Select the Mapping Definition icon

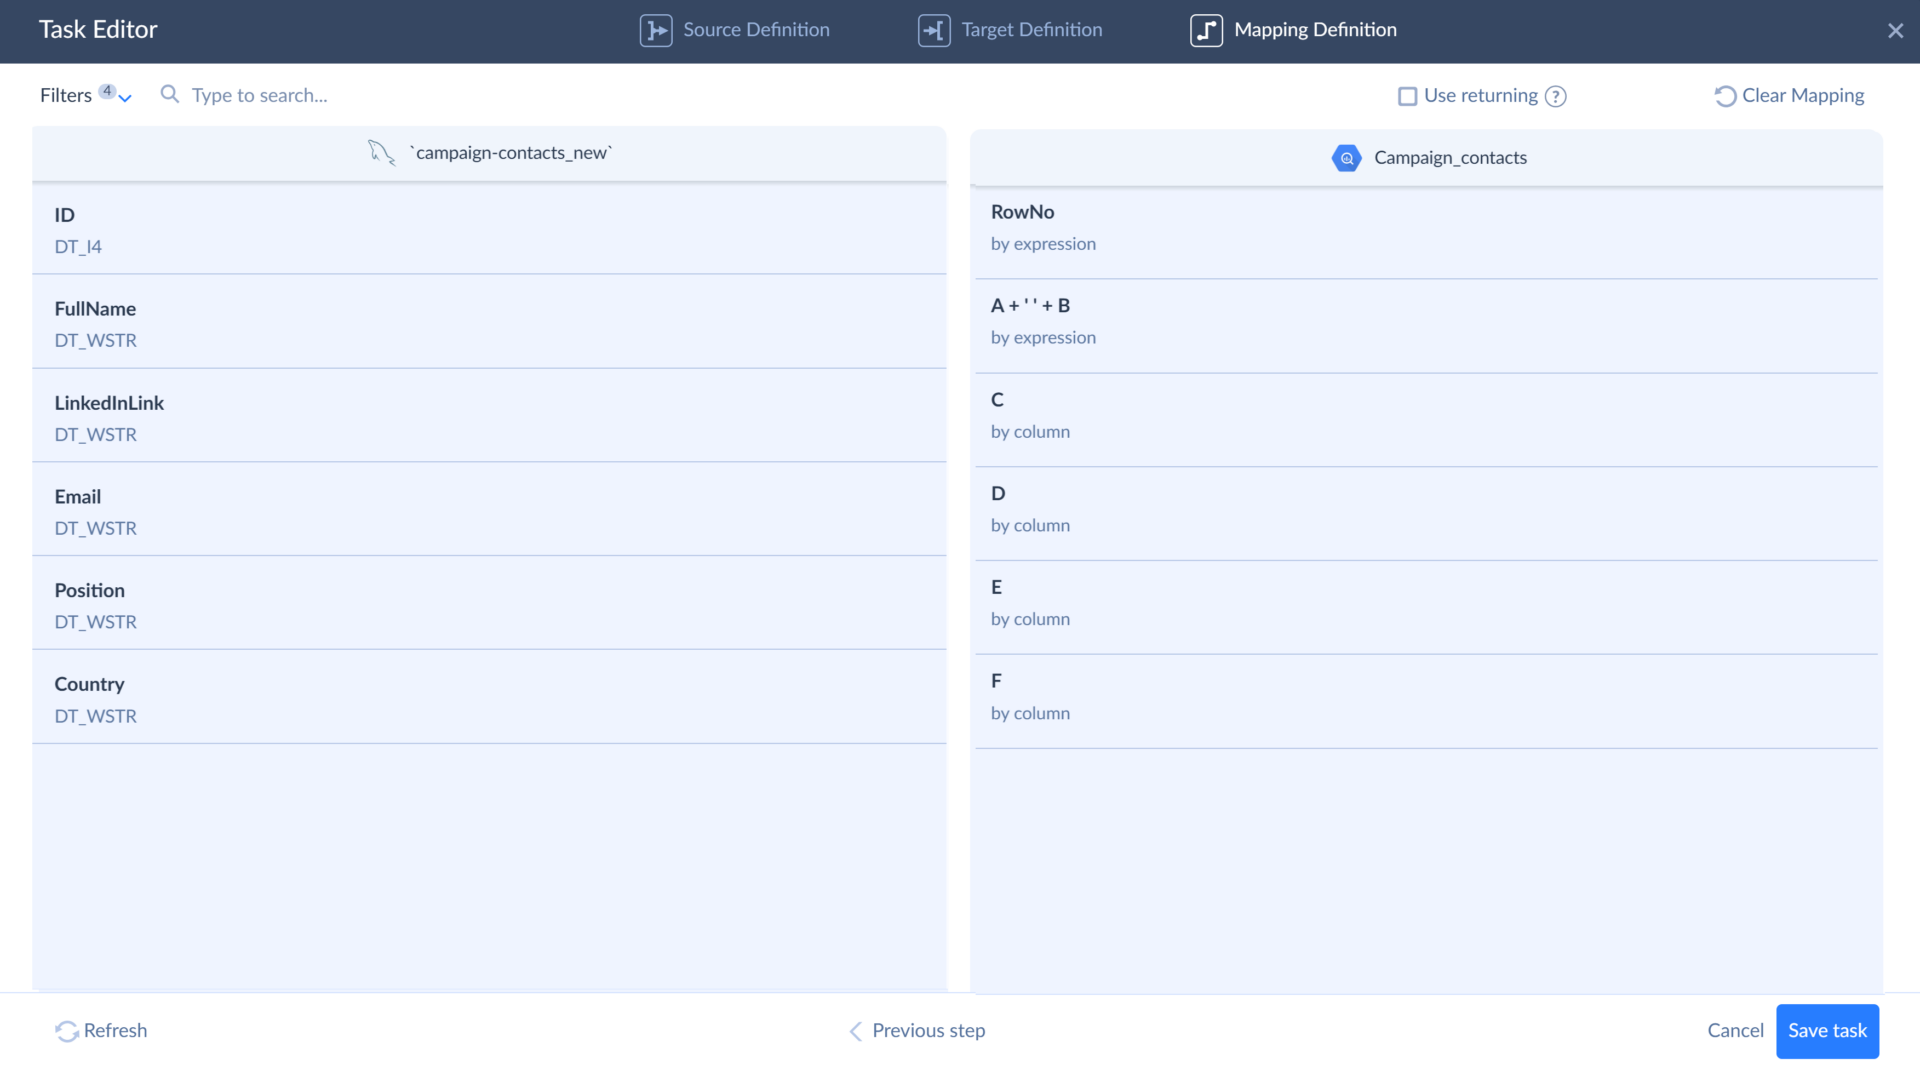pos(1206,30)
